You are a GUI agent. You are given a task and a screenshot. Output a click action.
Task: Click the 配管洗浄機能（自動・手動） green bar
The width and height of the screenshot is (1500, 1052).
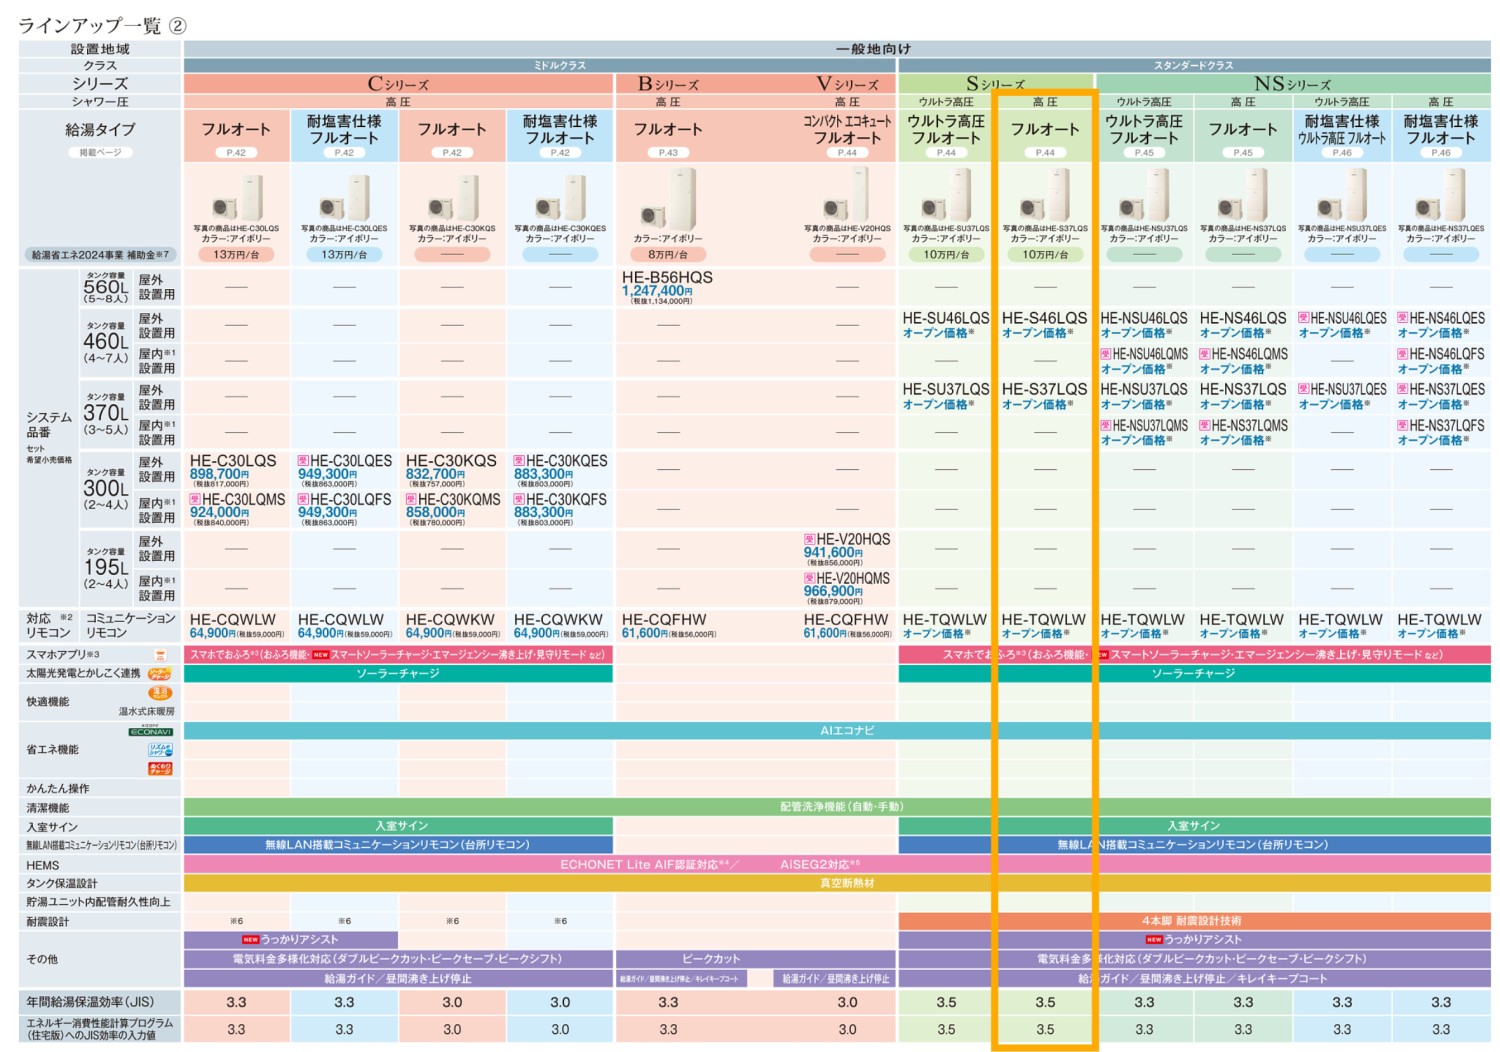pyautogui.click(x=837, y=807)
